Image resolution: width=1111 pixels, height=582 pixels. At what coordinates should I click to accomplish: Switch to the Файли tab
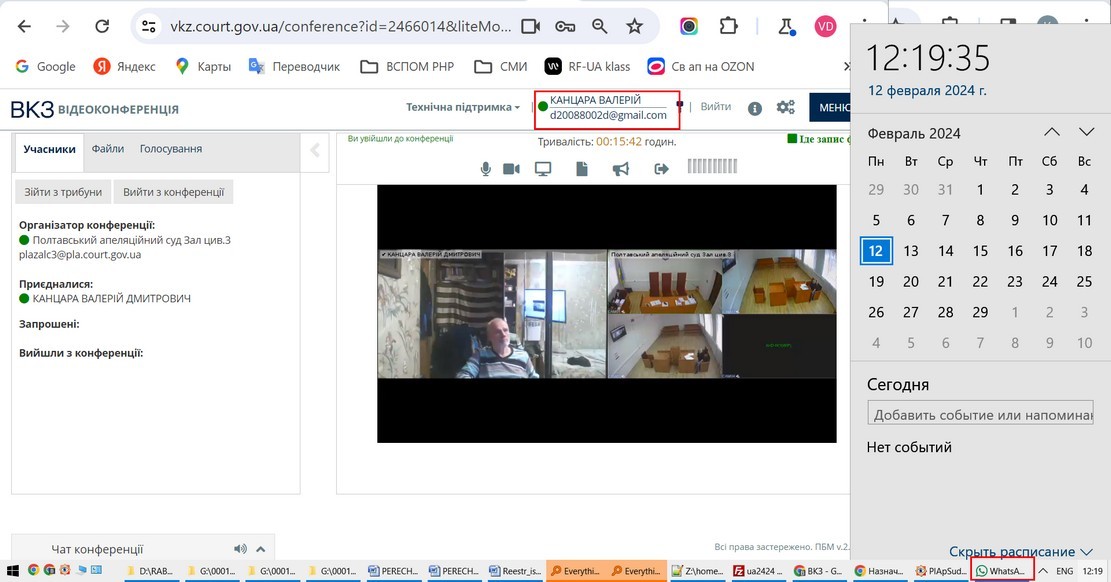[108, 149]
